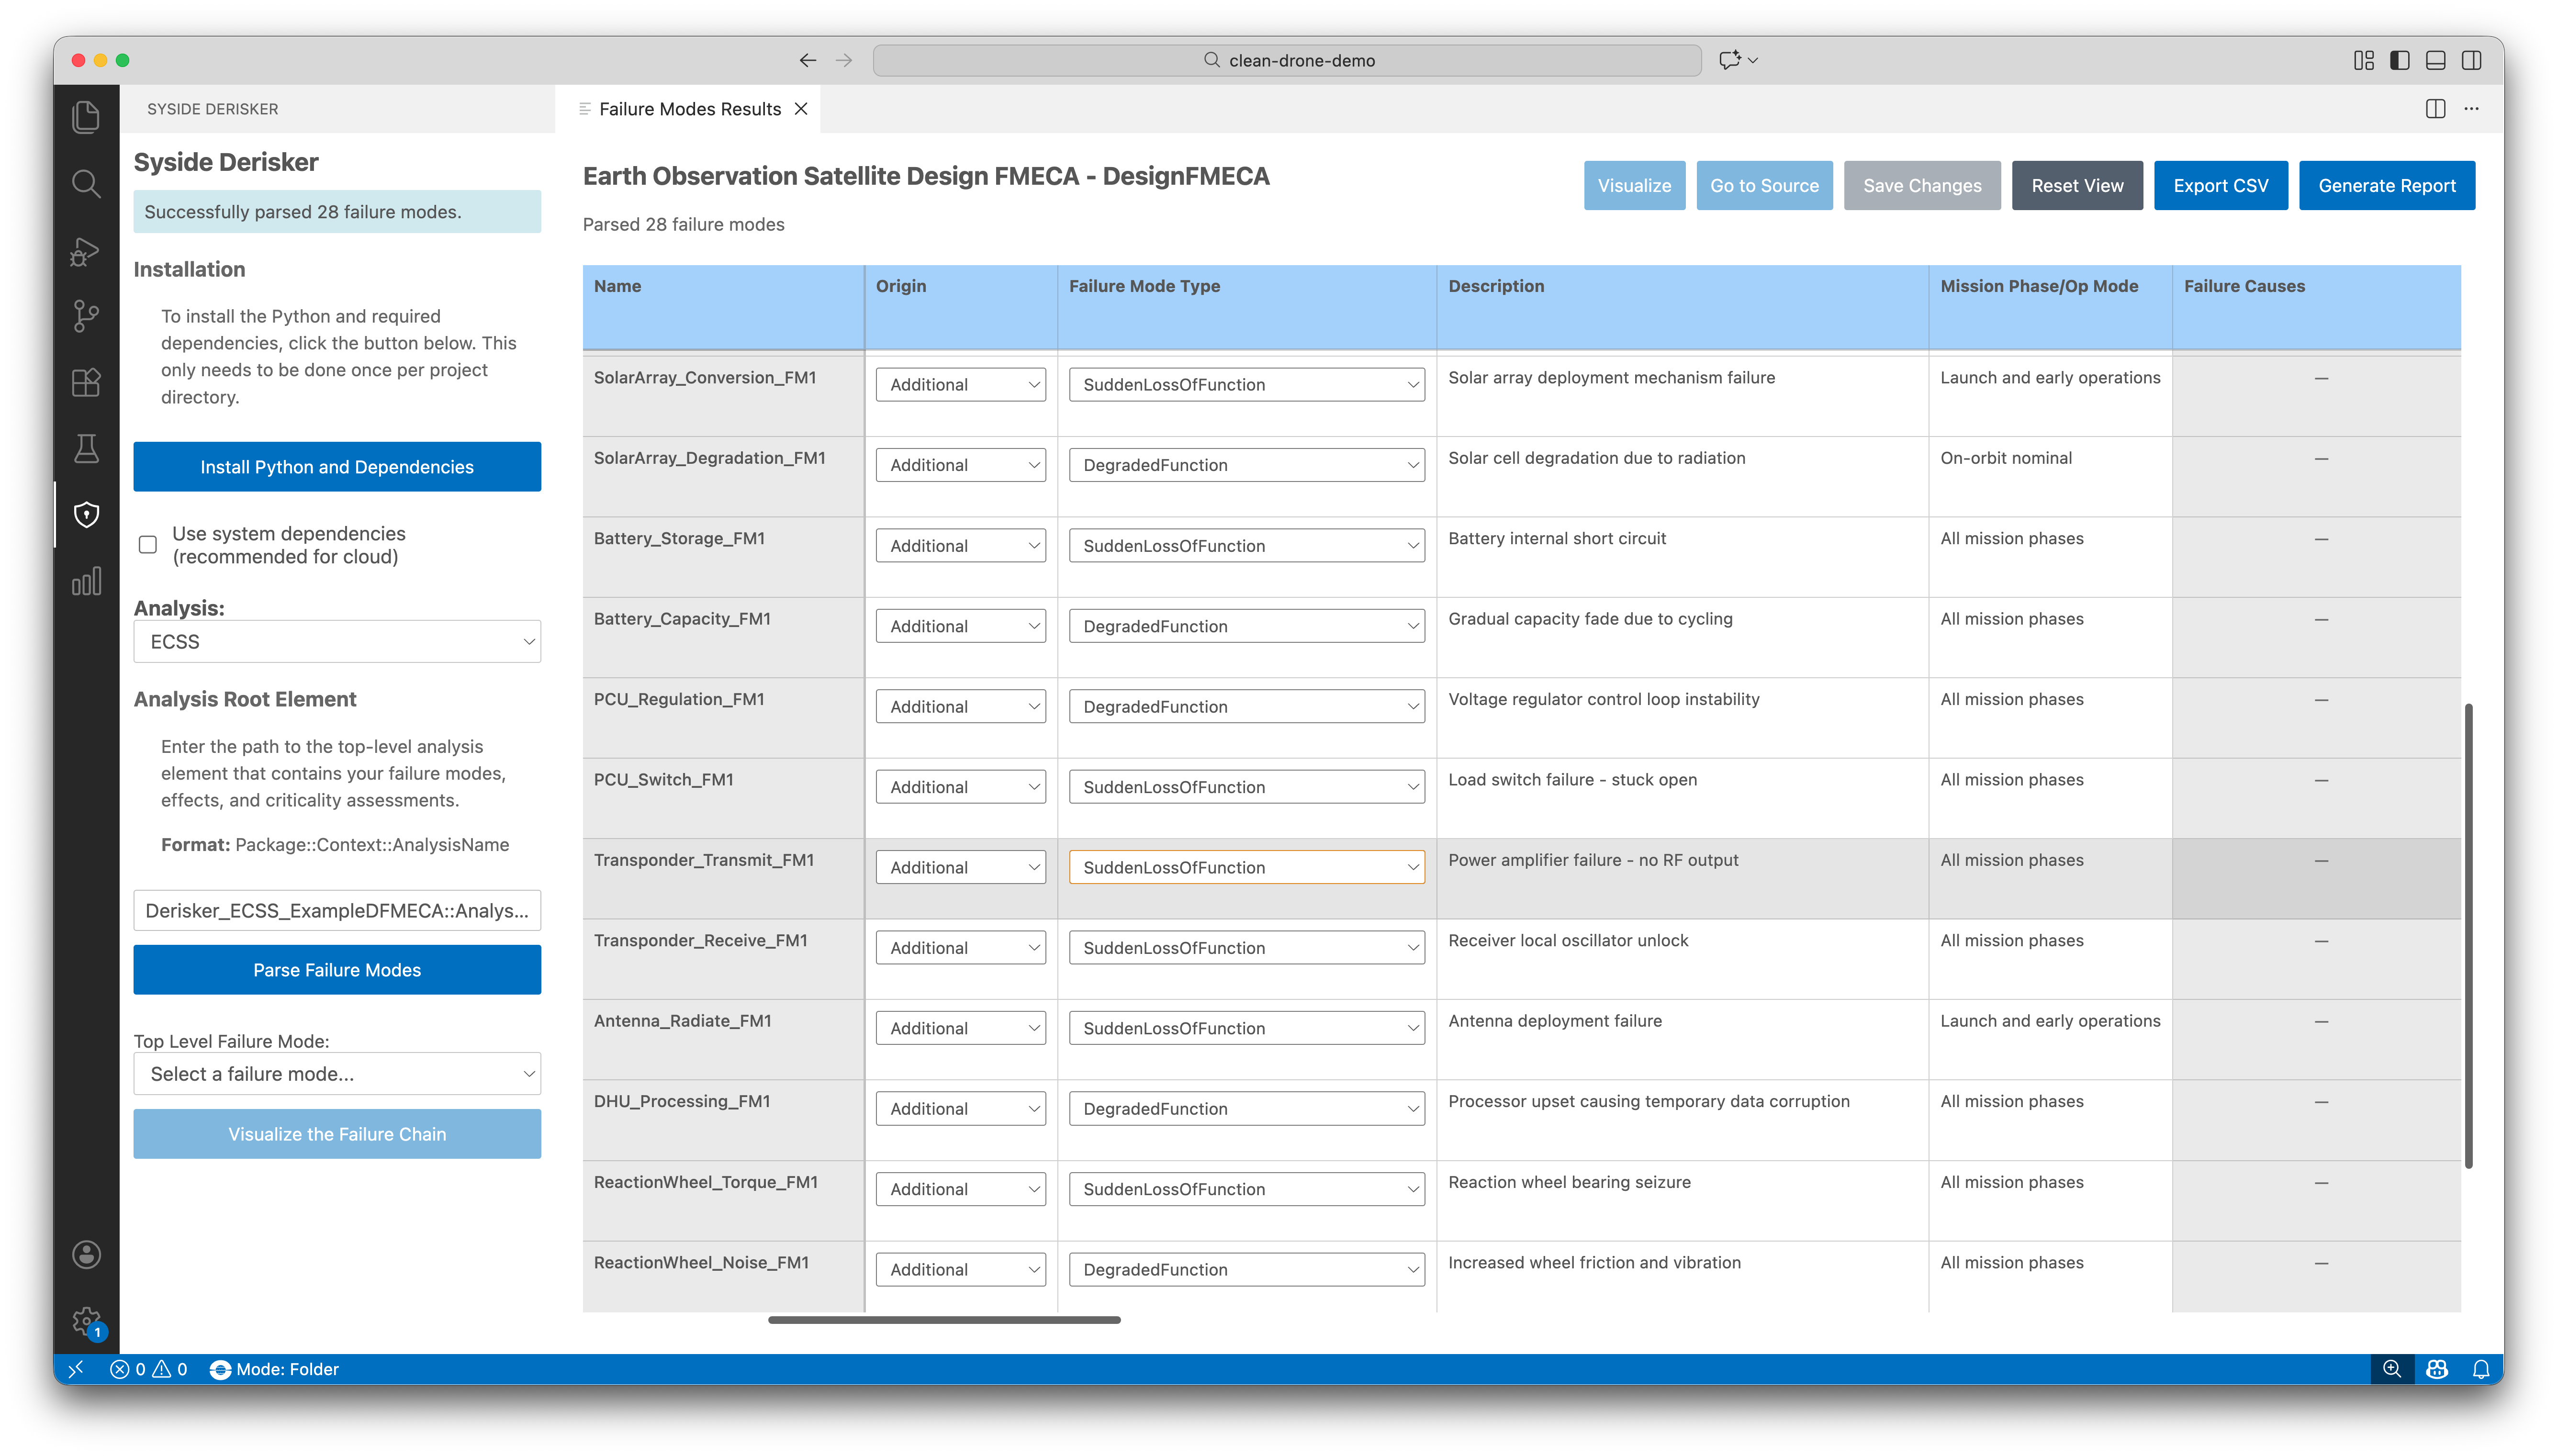Expand Top Level Failure Mode dropdown

[337, 1074]
